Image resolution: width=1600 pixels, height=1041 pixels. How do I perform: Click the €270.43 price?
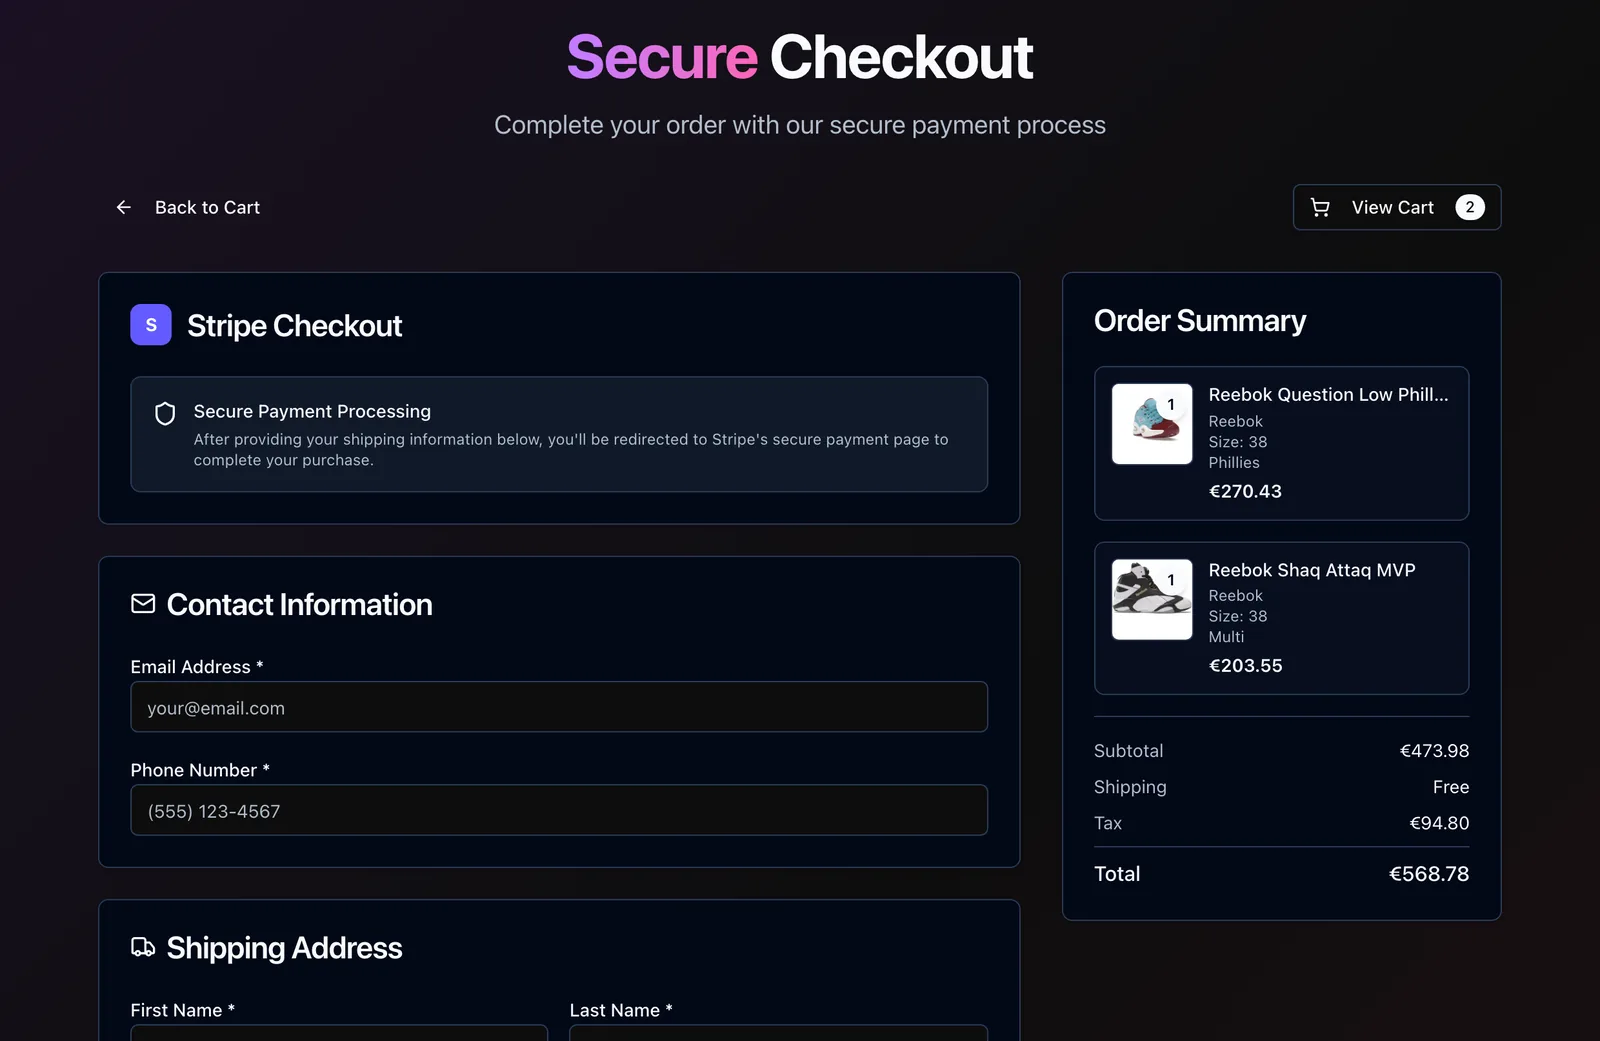pos(1245,491)
